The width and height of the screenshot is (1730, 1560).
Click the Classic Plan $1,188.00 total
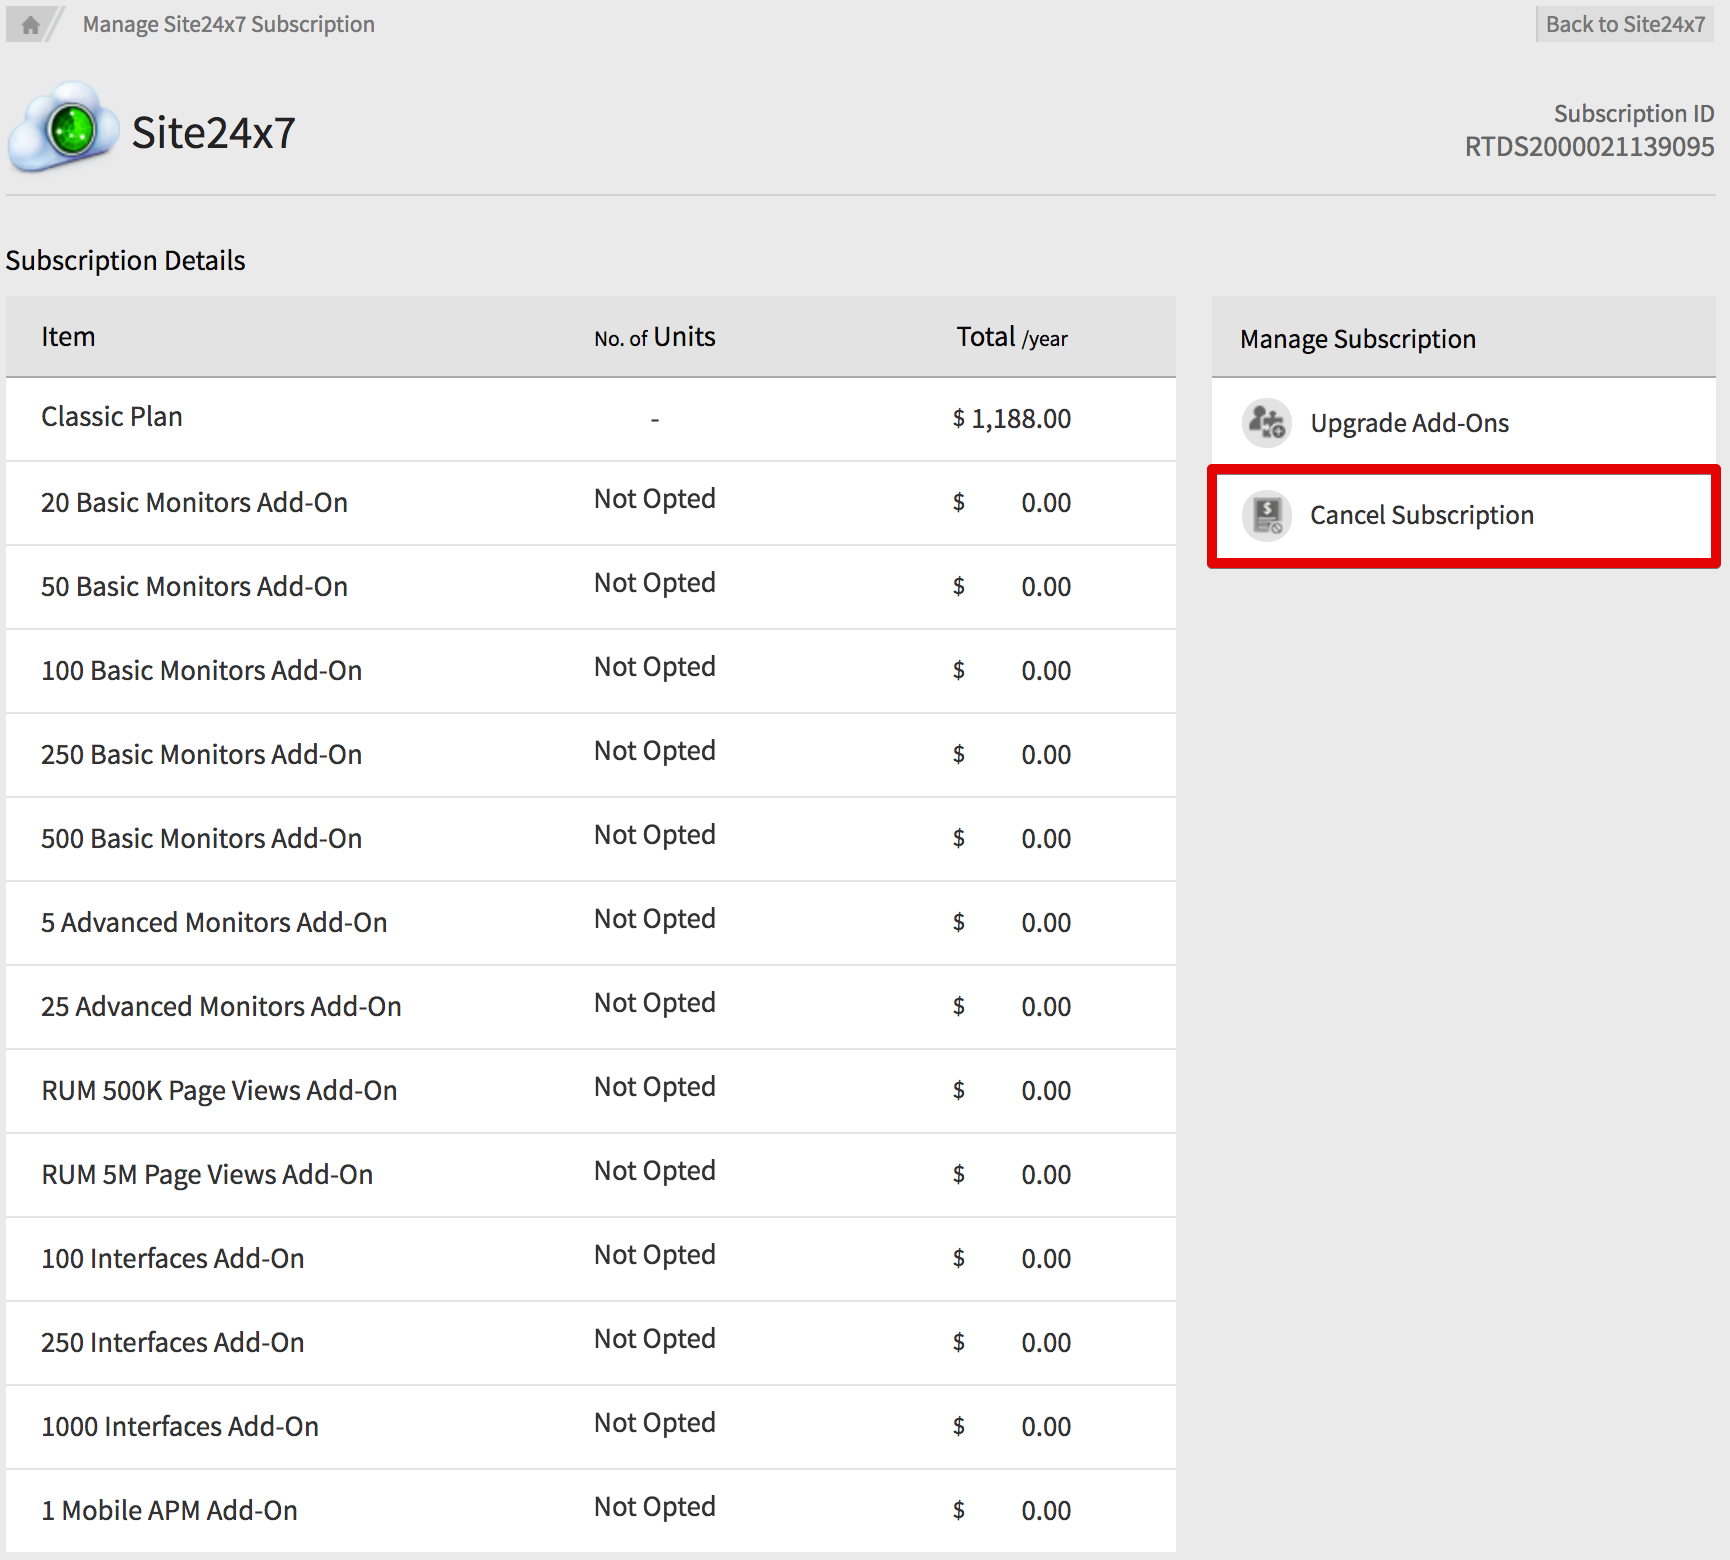1011,418
